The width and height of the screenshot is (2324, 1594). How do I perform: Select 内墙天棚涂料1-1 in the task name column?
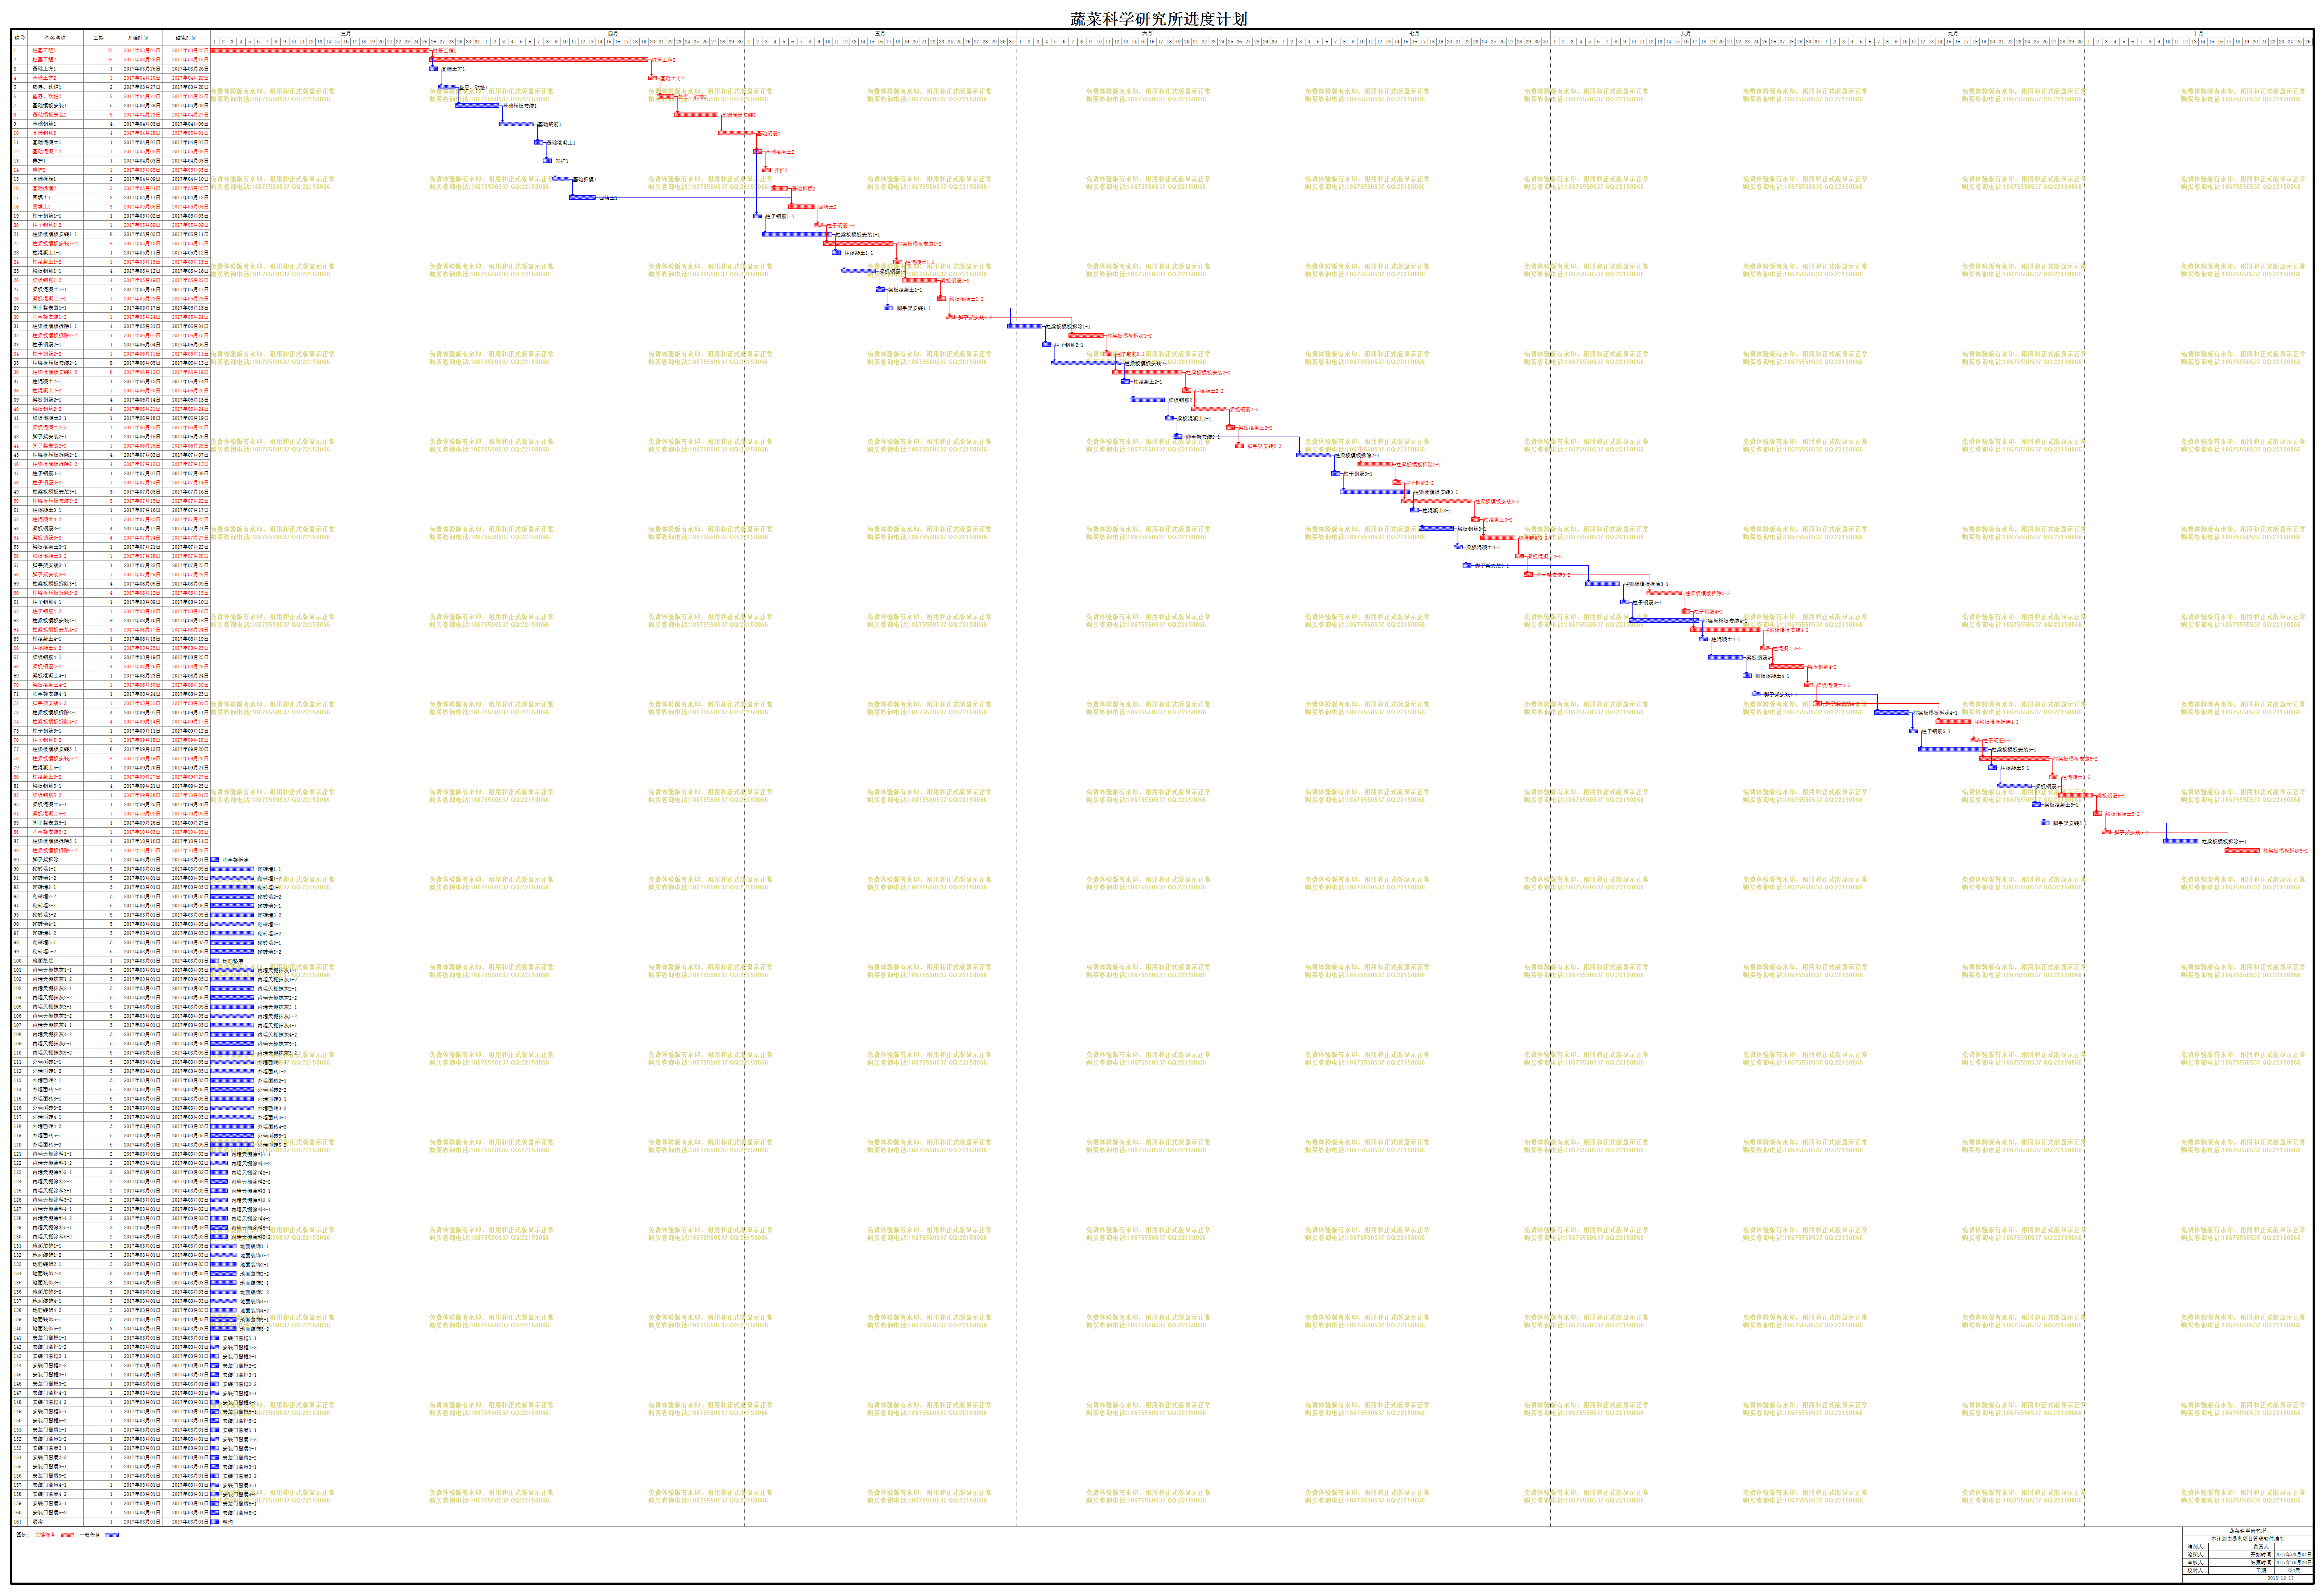click(x=52, y=1154)
